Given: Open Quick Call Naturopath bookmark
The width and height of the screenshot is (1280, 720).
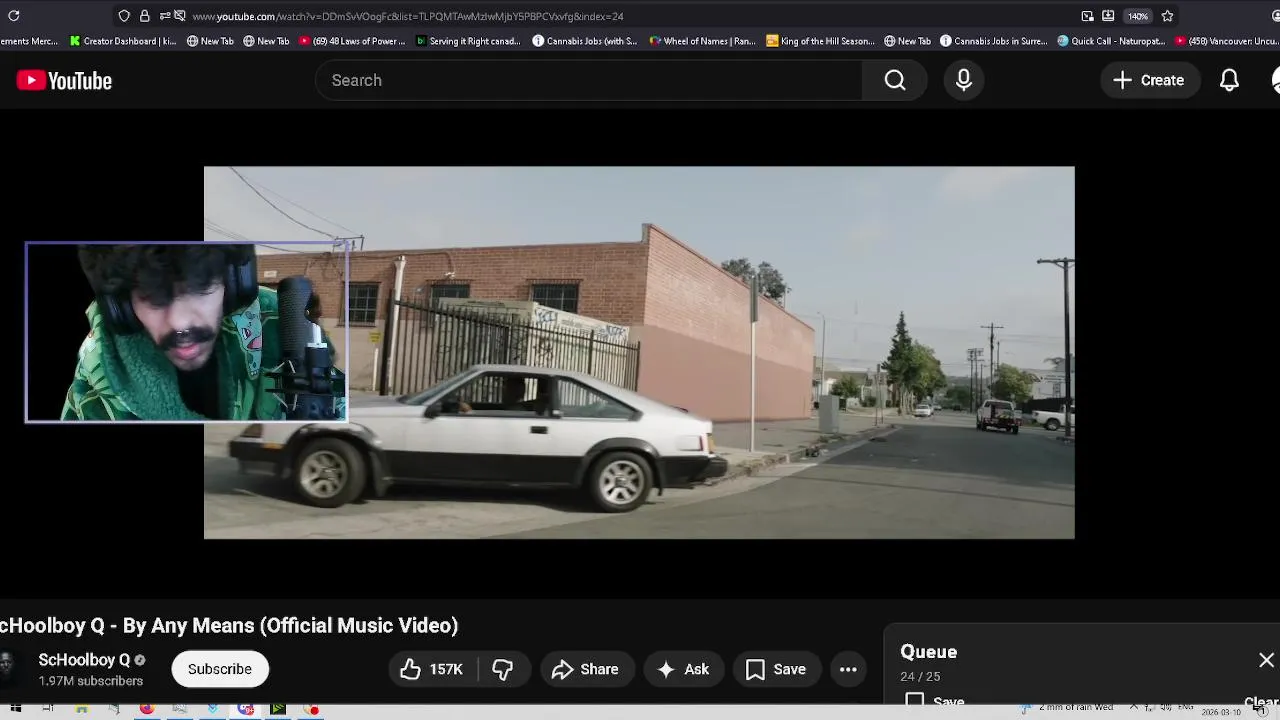Looking at the screenshot, I should click(1111, 41).
